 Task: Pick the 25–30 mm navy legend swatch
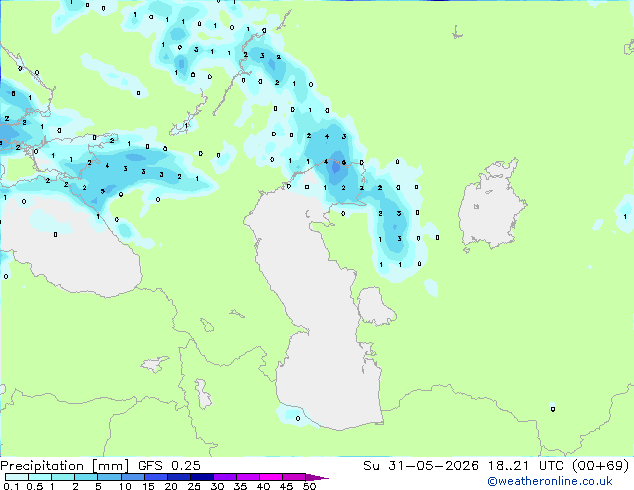click(x=202, y=477)
